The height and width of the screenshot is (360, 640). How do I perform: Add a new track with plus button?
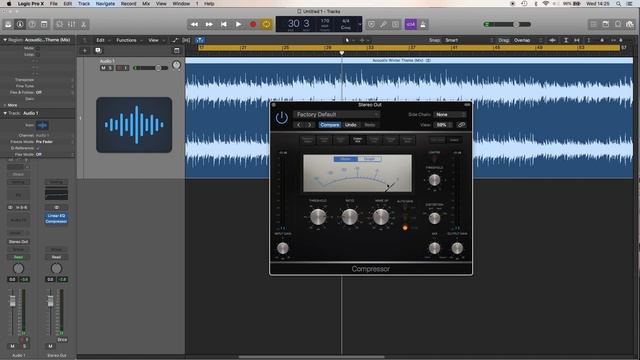coord(84,51)
